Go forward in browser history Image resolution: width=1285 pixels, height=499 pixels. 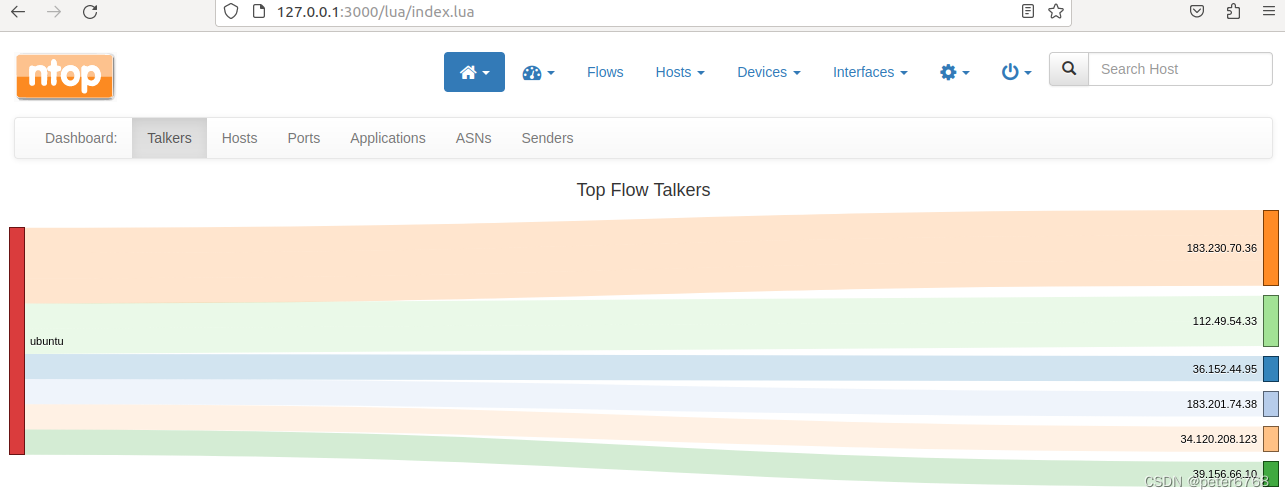coord(54,12)
